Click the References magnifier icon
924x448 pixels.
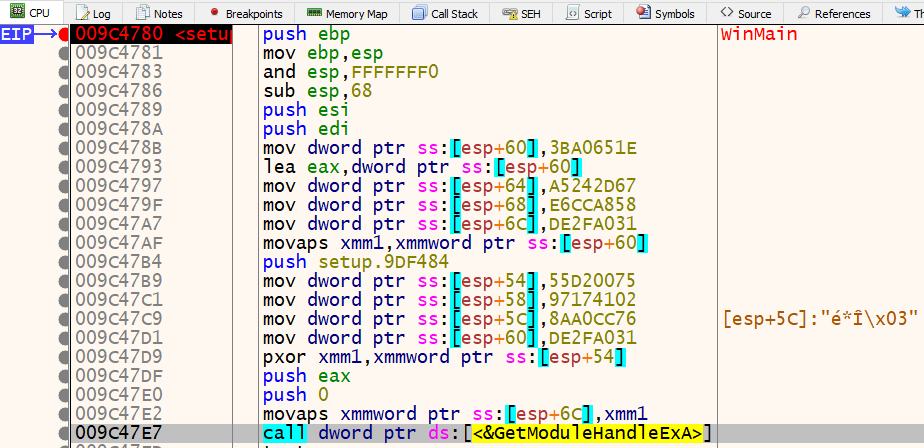coord(803,12)
